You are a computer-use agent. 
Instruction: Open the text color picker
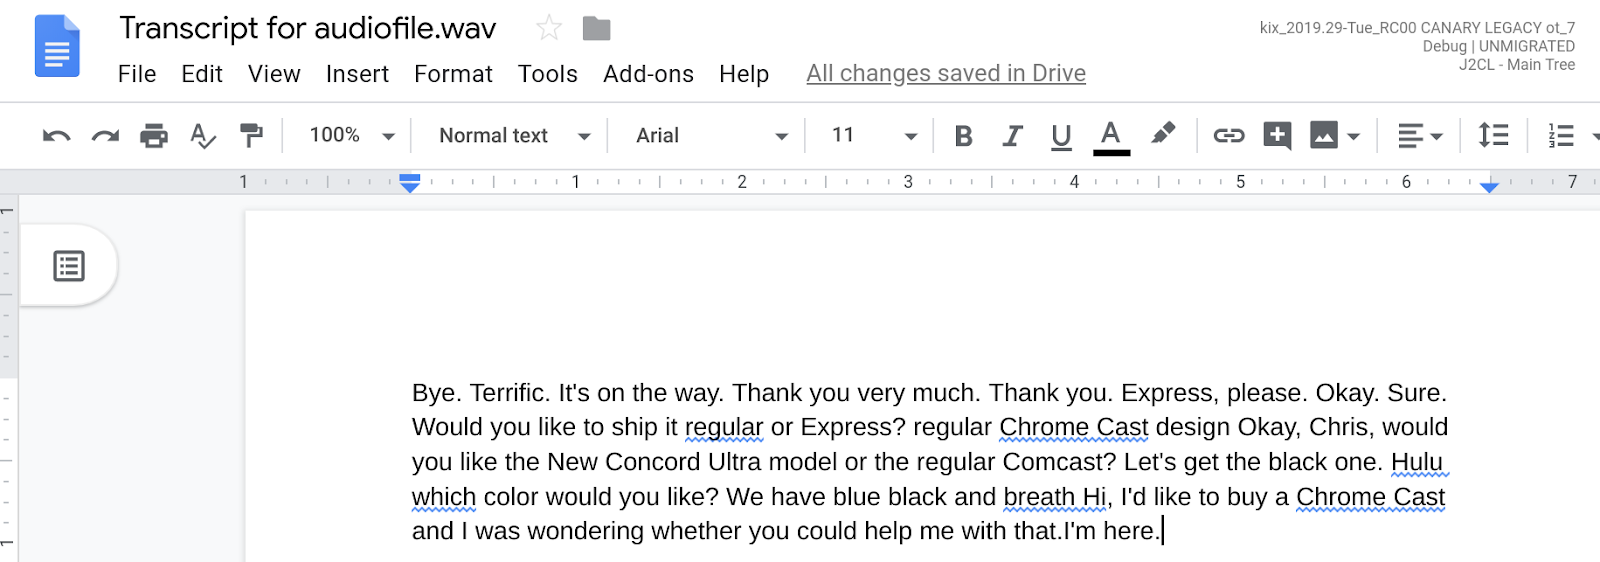1111,136
